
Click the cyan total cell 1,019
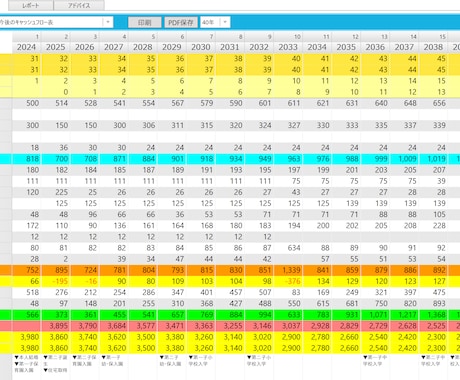point(433,159)
